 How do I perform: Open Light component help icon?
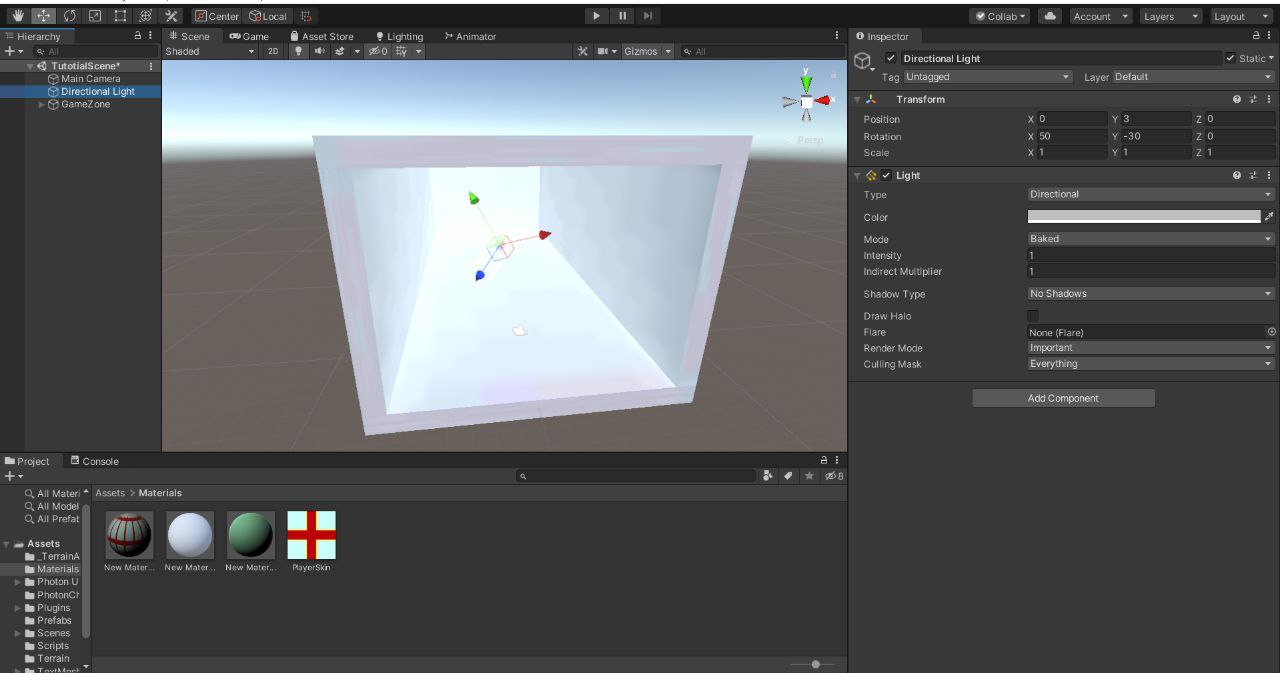(x=1237, y=175)
